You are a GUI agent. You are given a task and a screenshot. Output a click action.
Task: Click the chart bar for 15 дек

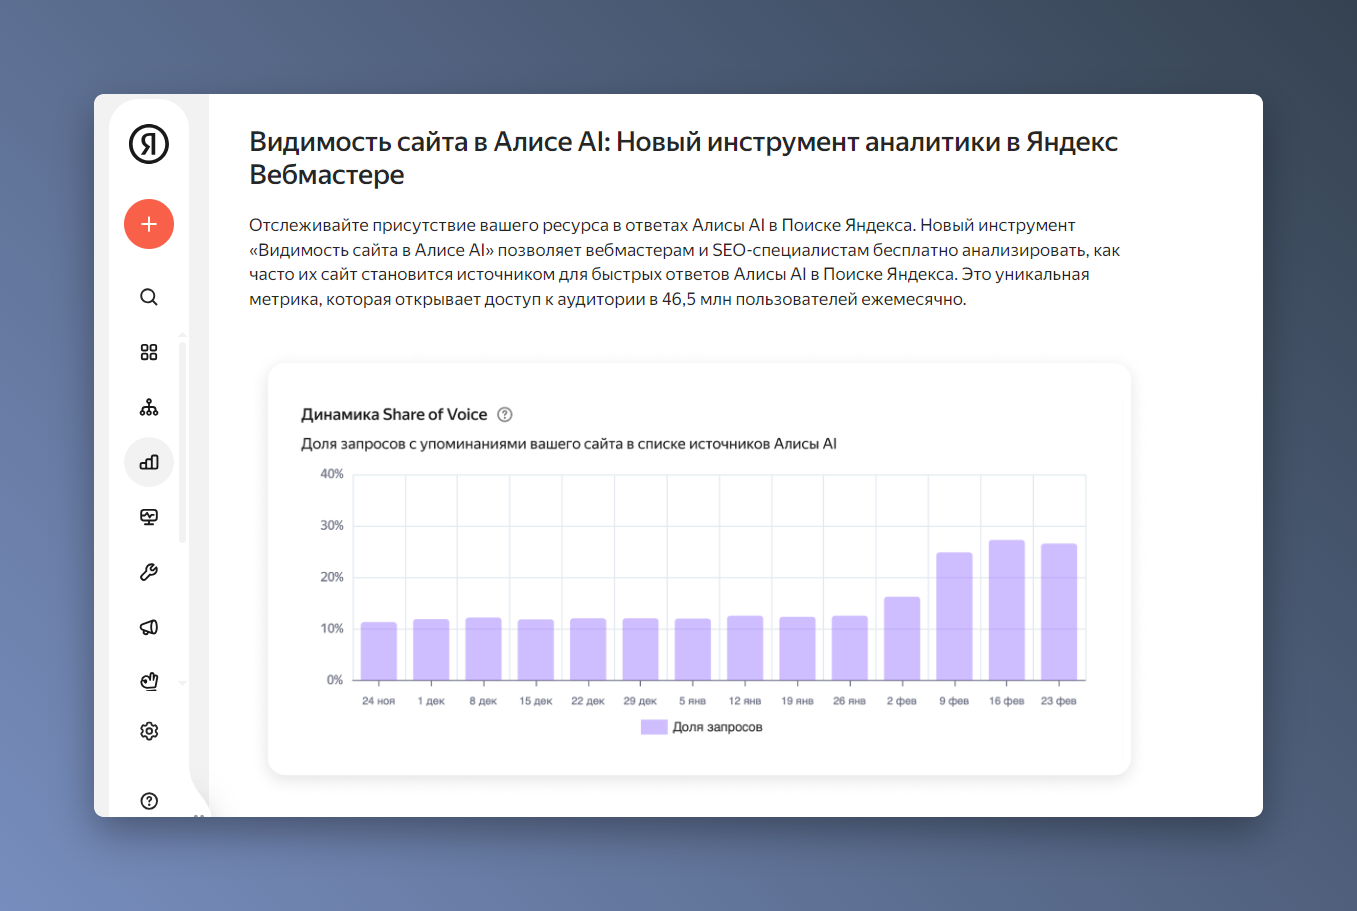[x=536, y=650]
